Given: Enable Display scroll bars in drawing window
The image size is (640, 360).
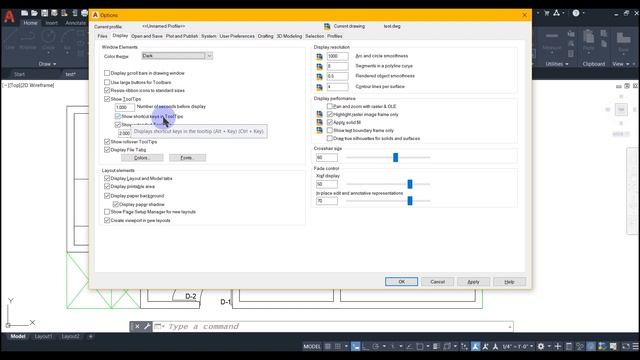Looking at the screenshot, I should pos(107,73).
